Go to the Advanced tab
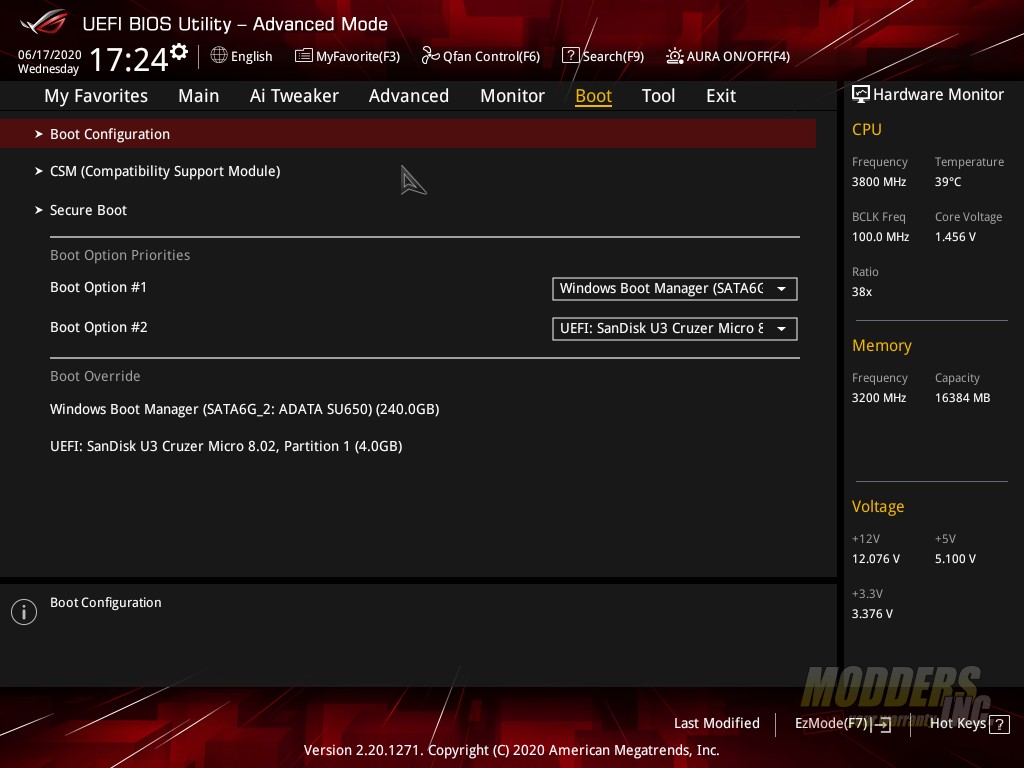 (x=409, y=96)
